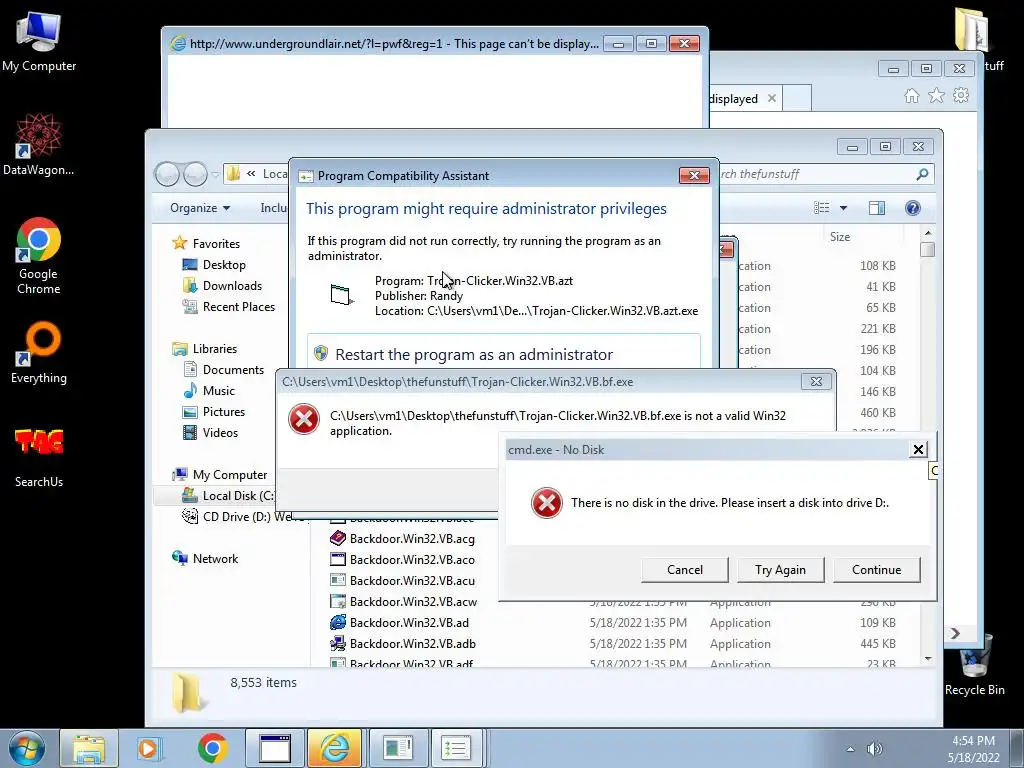
Task: Click the volume speaker tray icon
Action: click(874, 749)
